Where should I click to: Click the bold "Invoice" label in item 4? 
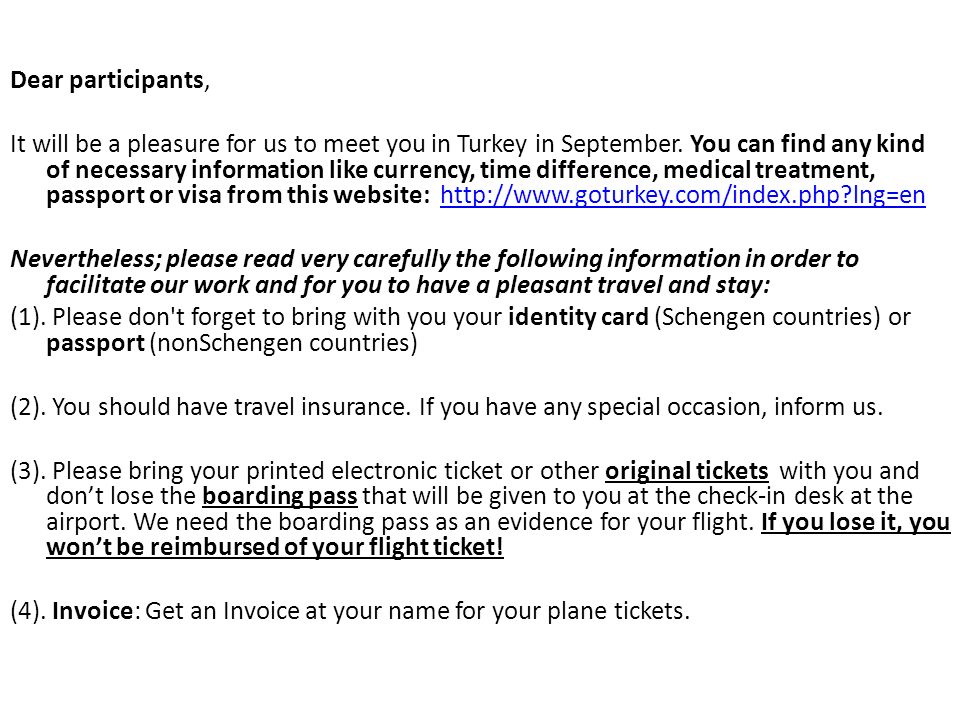tap(92, 611)
